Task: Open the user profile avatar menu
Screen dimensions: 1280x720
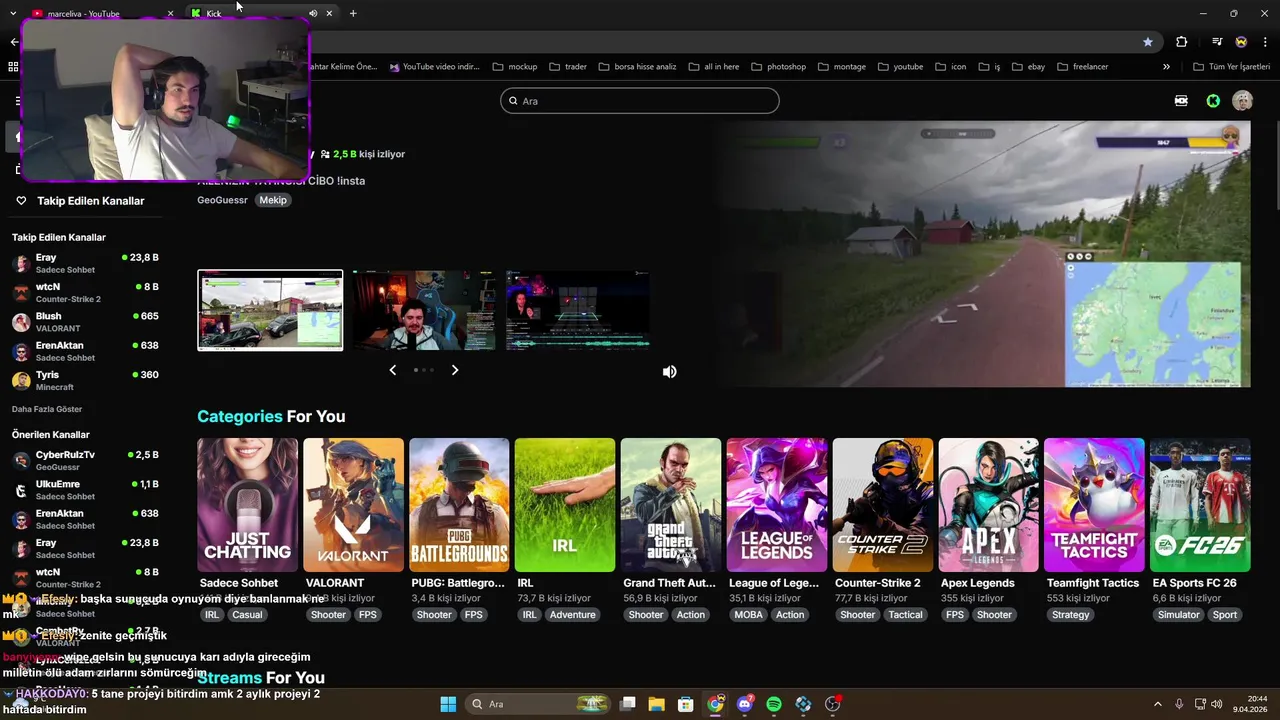Action: [x=1242, y=101]
